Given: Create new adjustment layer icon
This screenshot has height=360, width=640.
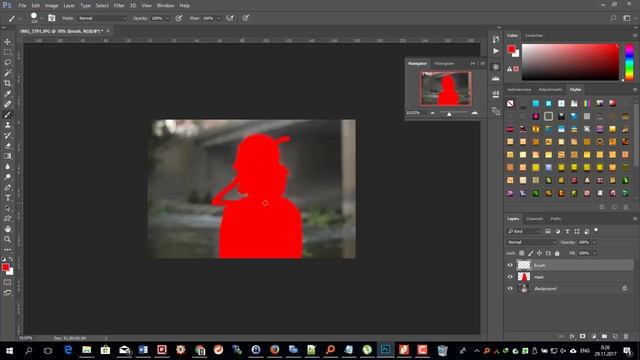Looking at the screenshot, I should (x=593, y=336).
